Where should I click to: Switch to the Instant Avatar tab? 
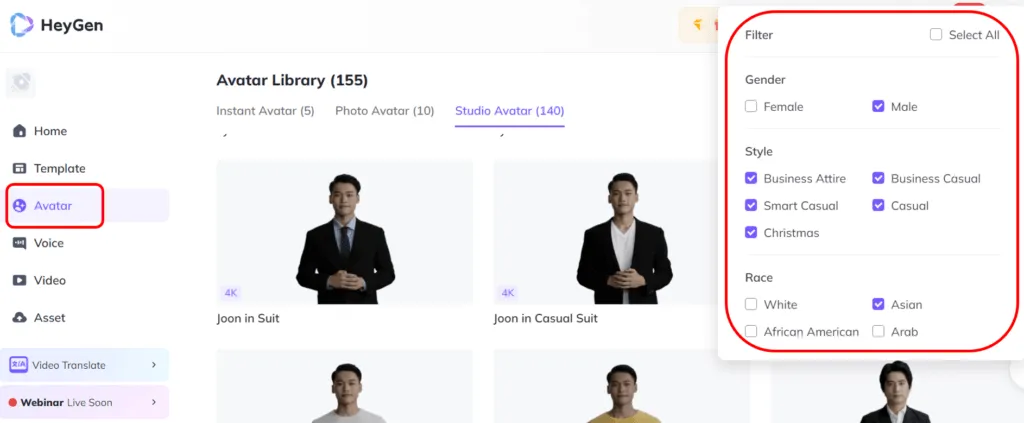pyautogui.click(x=265, y=111)
